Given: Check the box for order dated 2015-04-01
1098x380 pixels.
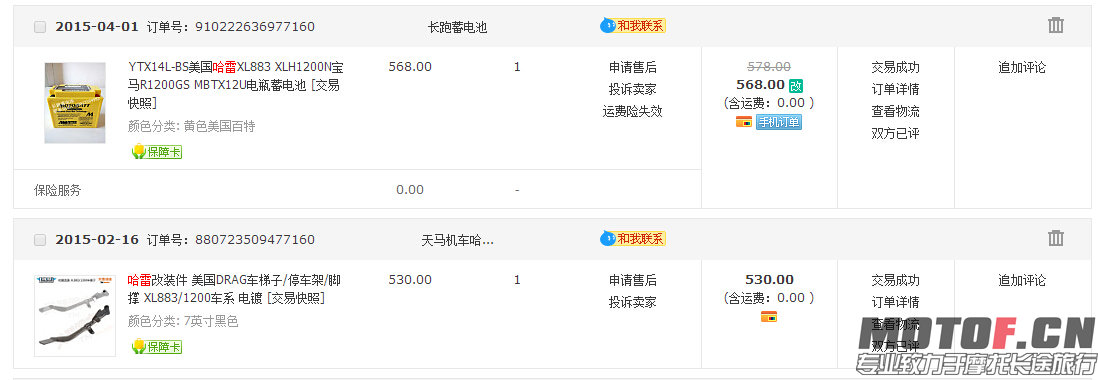Looking at the screenshot, I should tap(40, 27).
